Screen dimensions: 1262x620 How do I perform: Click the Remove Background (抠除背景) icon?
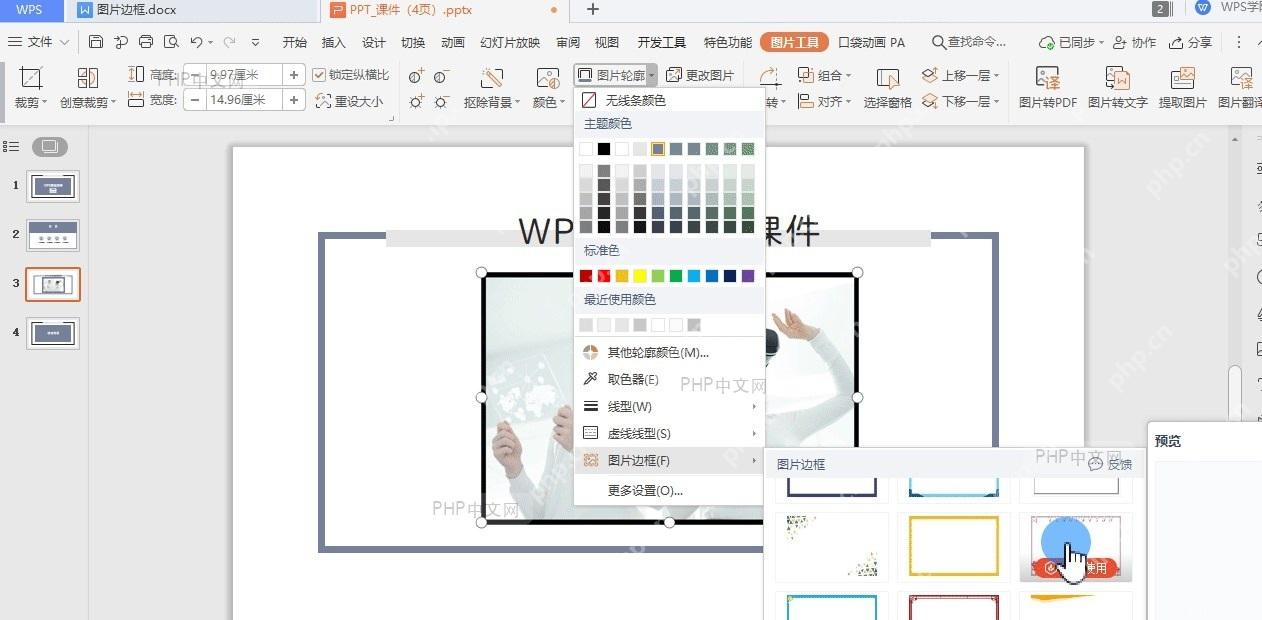pos(491,78)
